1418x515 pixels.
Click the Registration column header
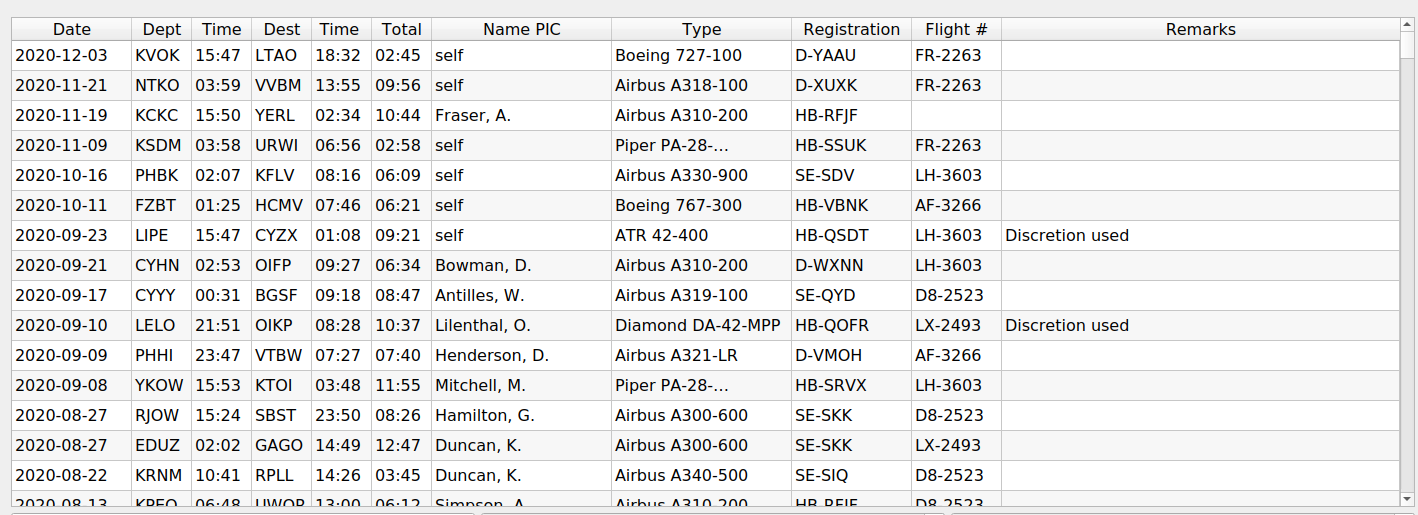point(852,30)
